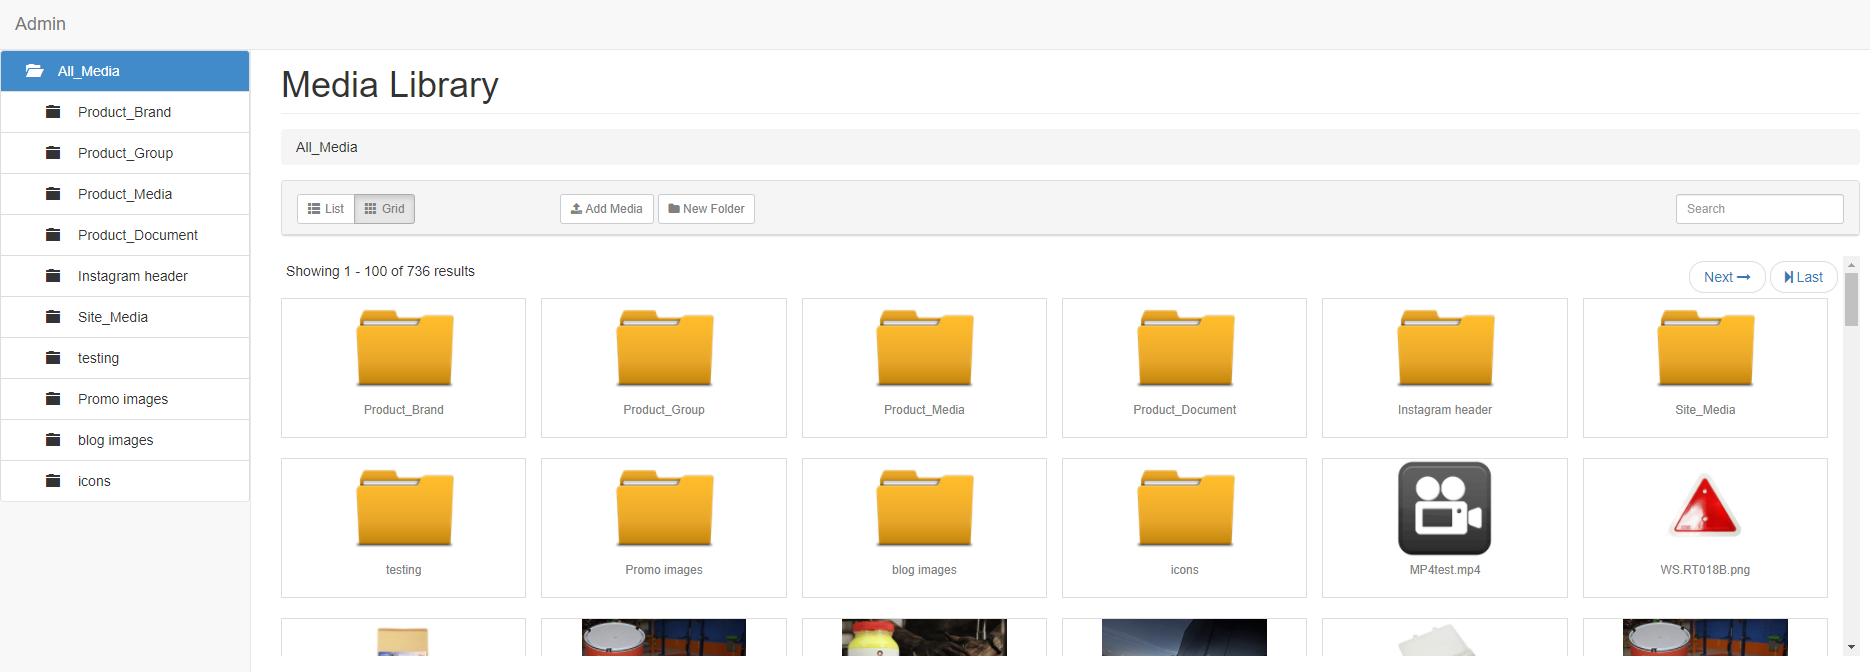This screenshot has height=672, width=1870.
Task: Click folder icon beside Promo images in sidebar
Action: [x=53, y=399]
